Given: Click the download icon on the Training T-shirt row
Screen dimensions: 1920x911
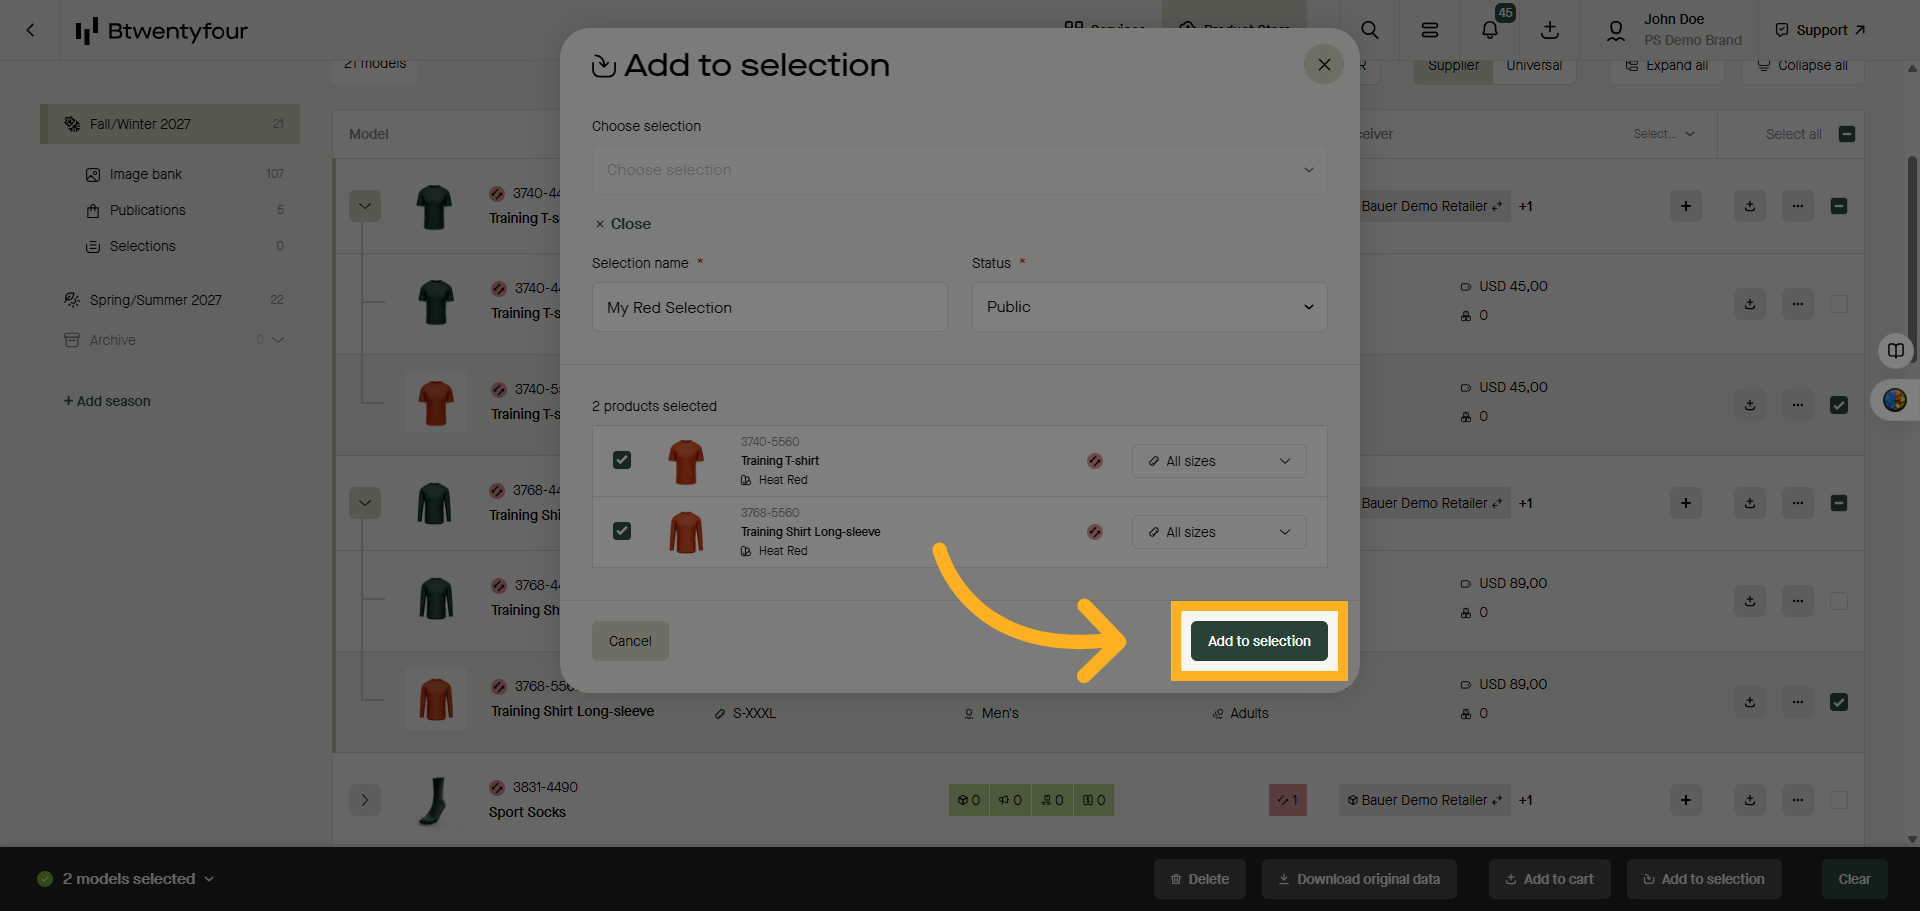Looking at the screenshot, I should pyautogui.click(x=1749, y=206).
